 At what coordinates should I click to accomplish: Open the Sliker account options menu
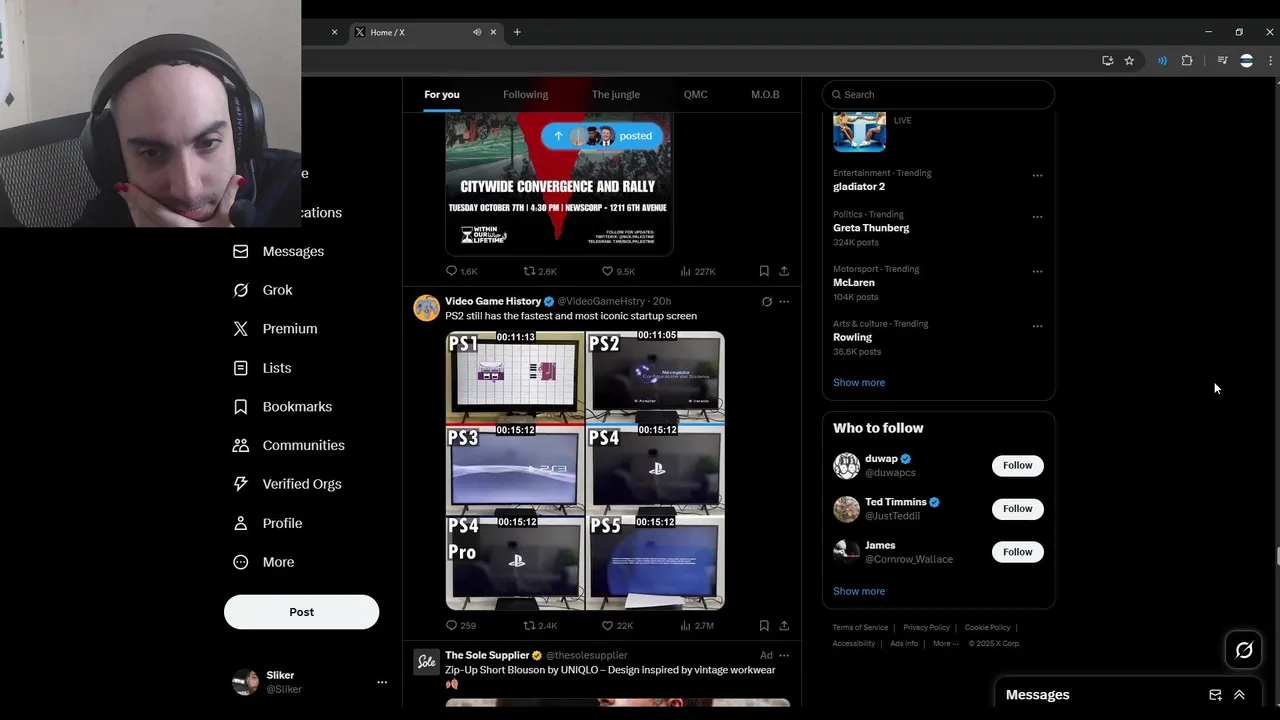tap(381, 682)
